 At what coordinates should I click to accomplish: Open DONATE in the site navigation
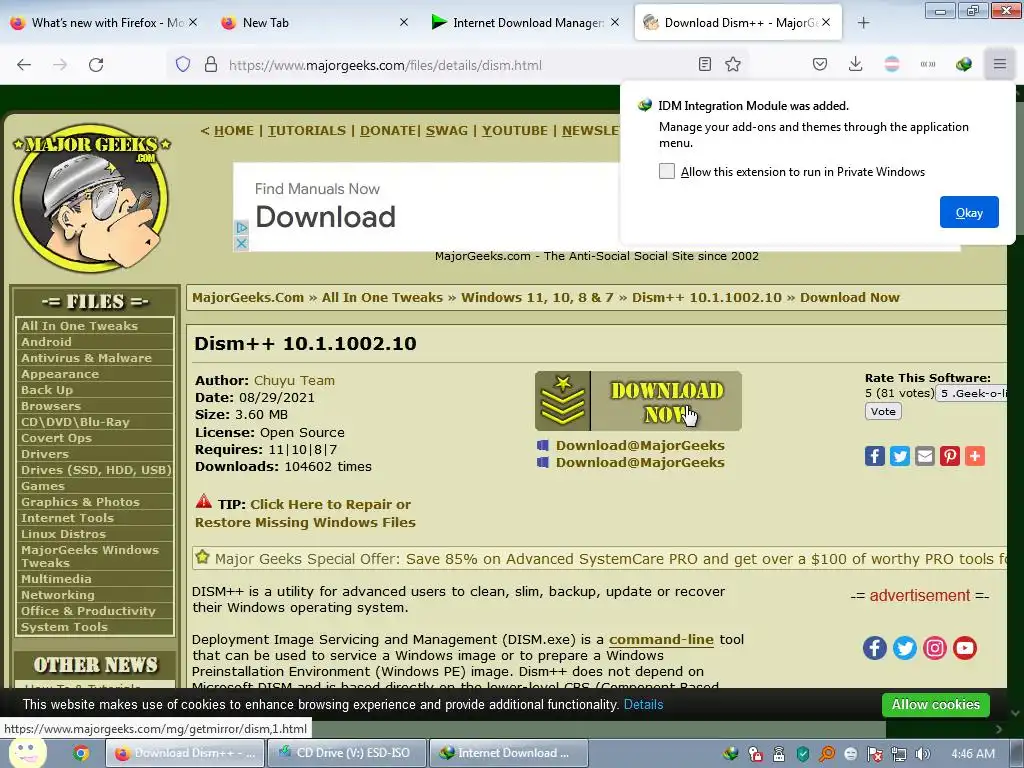point(389,131)
